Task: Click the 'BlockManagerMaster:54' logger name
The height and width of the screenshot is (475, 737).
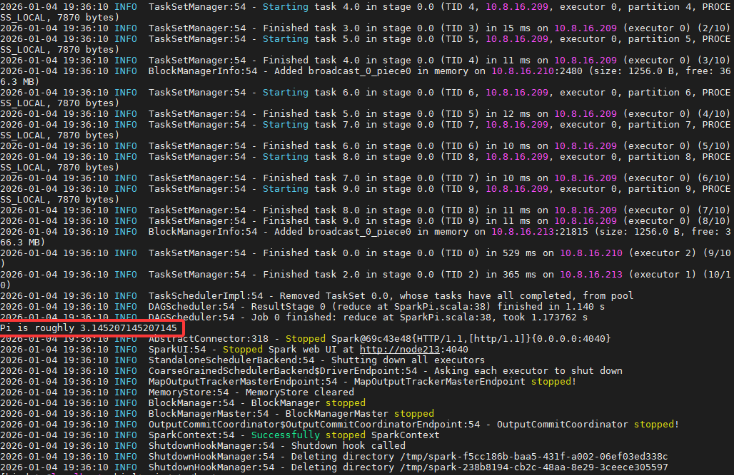Action: point(208,414)
